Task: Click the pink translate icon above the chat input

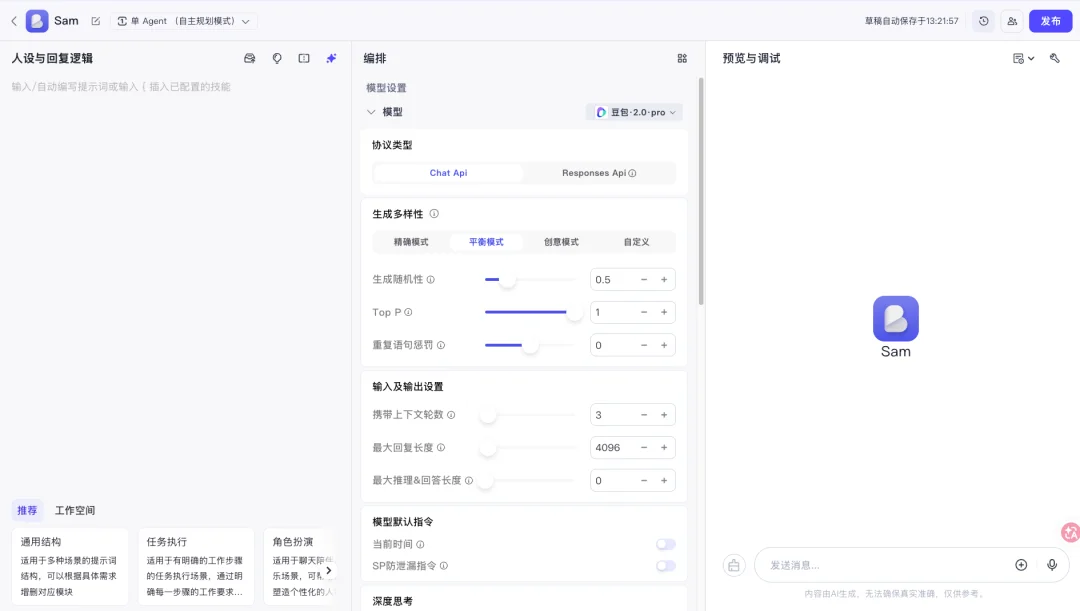Action: pos(1069,533)
